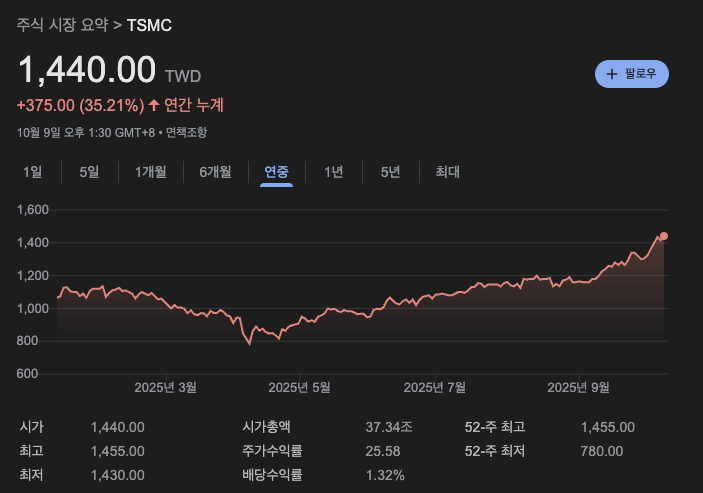
Task: Click the large 1,440.00 price
Action: pyautogui.click(x=87, y=70)
